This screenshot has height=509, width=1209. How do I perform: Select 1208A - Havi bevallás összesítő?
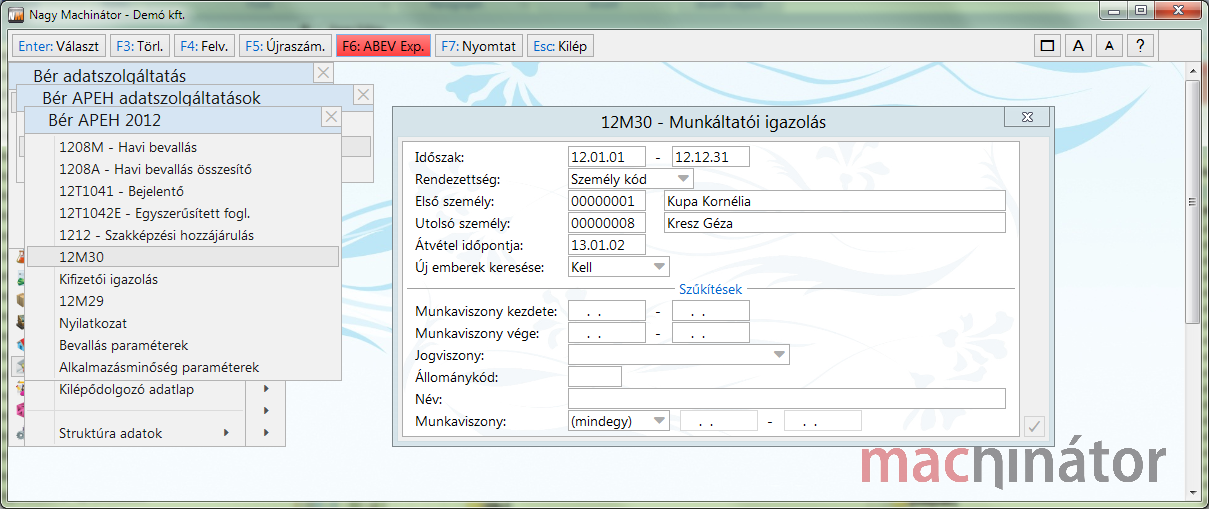pyautogui.click(x=184, y=169)
